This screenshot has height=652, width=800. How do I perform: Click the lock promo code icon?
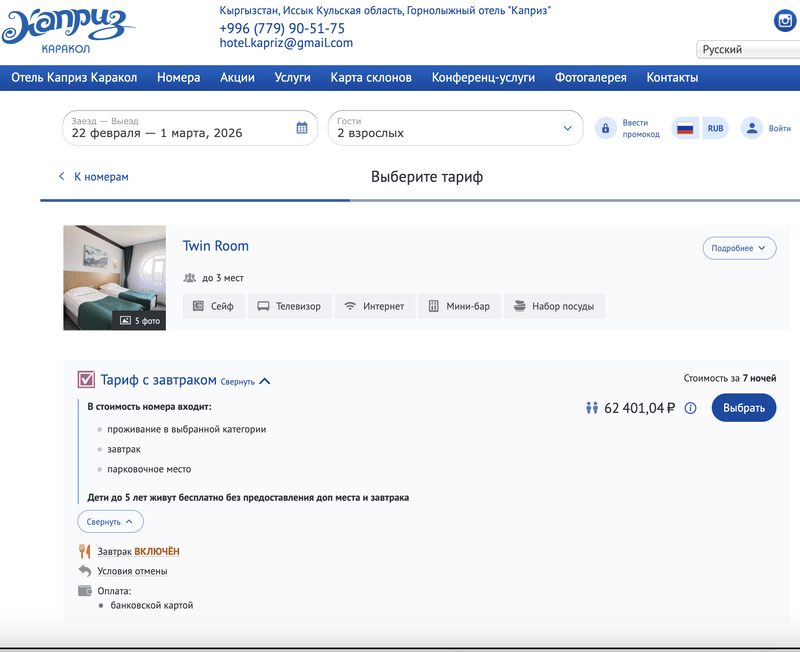(605, 128)
